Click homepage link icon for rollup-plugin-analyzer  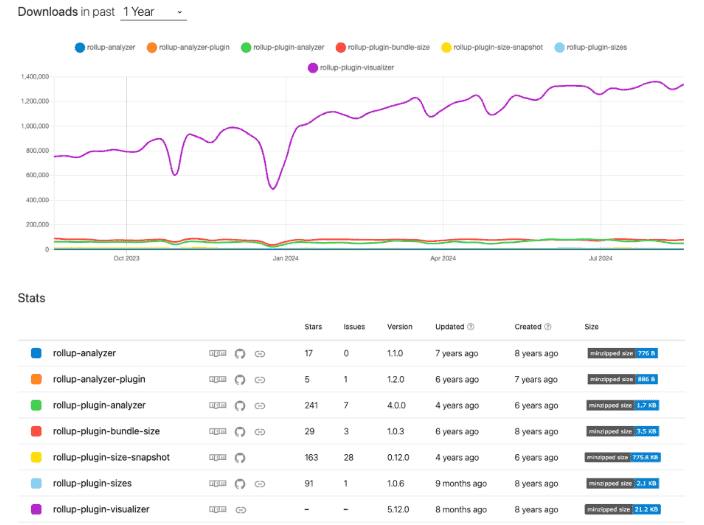[259, 405]
